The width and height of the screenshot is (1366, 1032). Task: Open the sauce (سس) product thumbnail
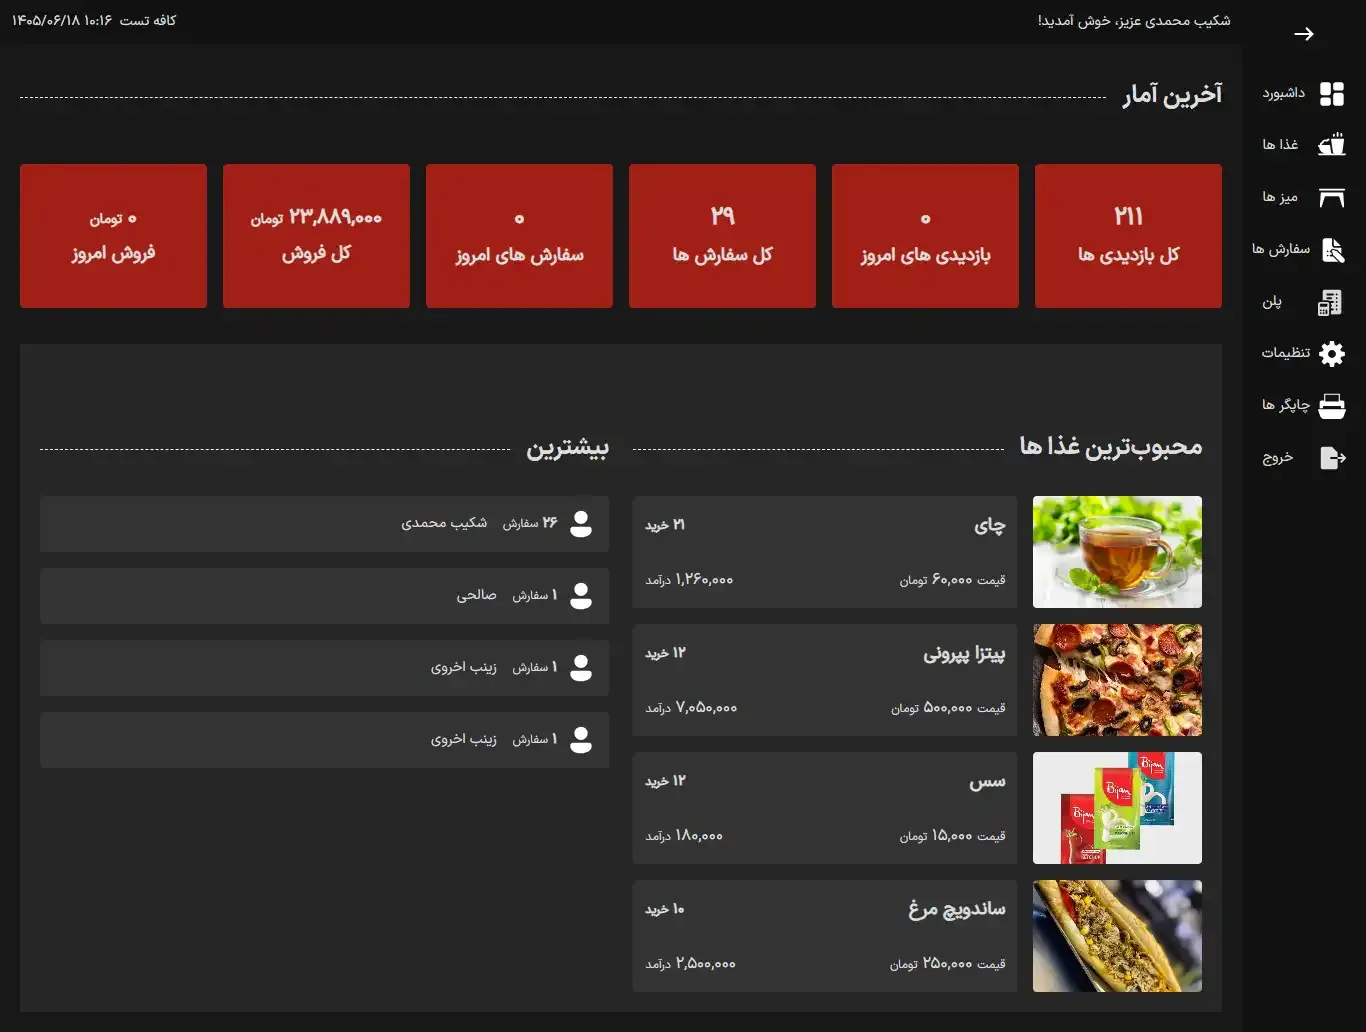[1117, 808]
